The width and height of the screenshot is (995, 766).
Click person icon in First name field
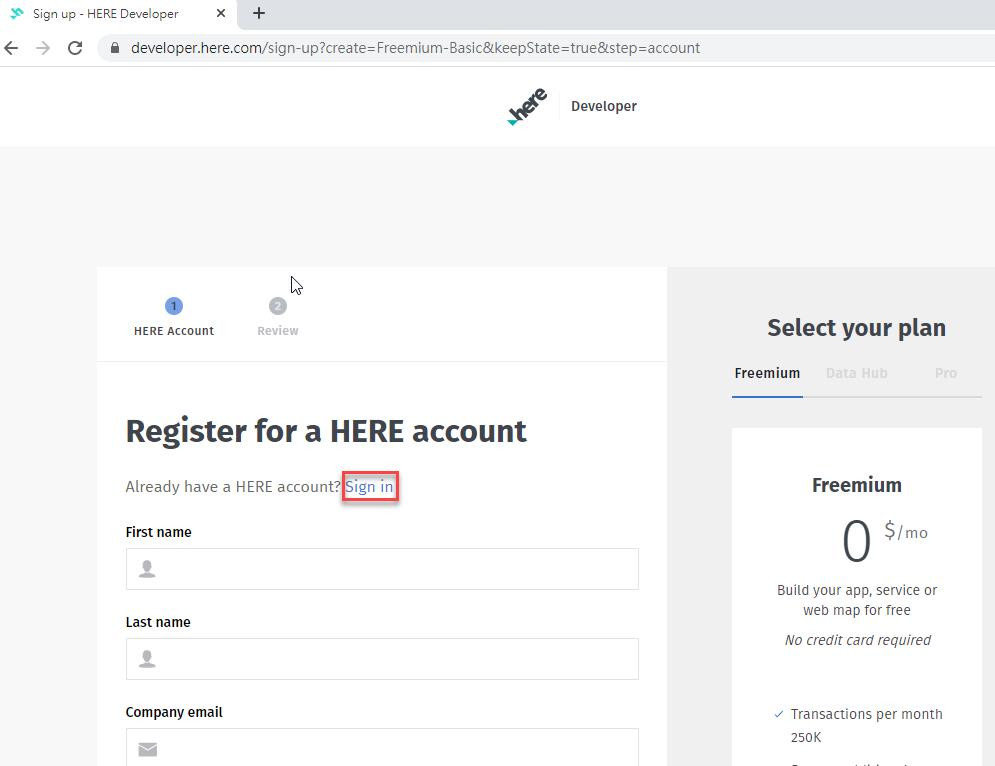147,569
